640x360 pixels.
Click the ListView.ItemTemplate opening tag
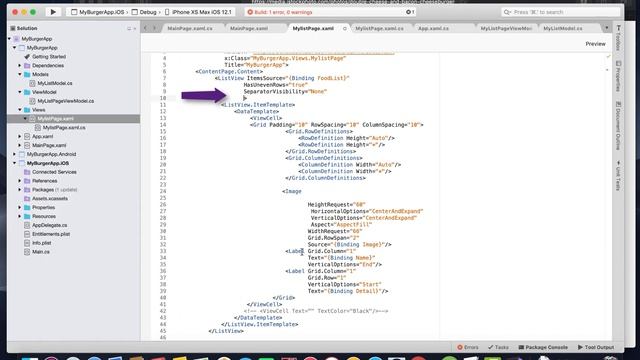pyautogui.click(x=258, y=105)
